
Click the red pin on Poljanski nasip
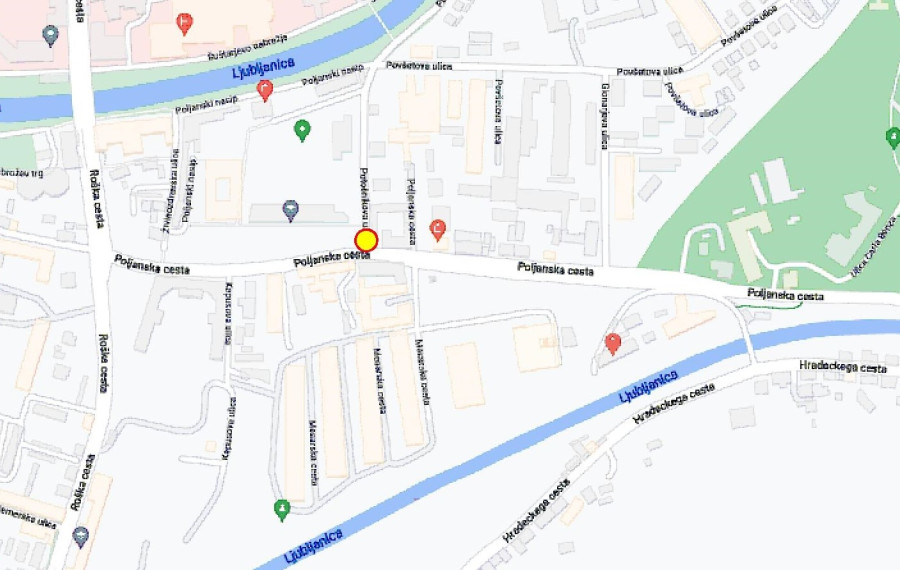[x=265, y=90]
